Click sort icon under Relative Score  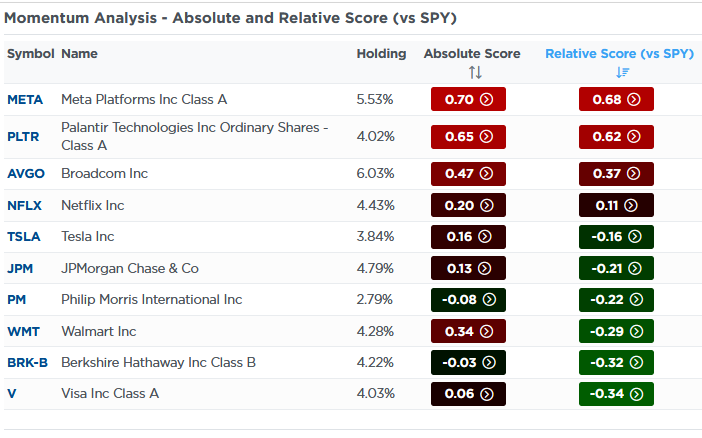(622, 72)
